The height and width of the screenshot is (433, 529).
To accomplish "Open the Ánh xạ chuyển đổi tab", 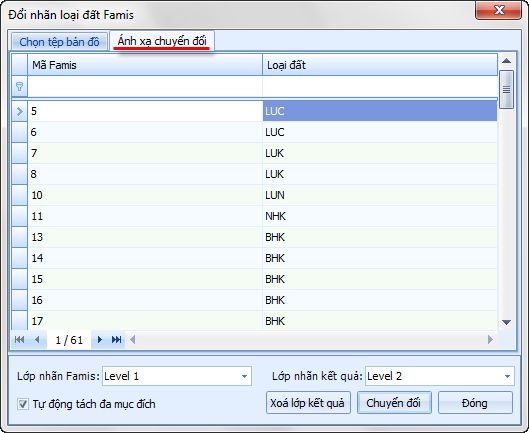I will click(162, 41).
